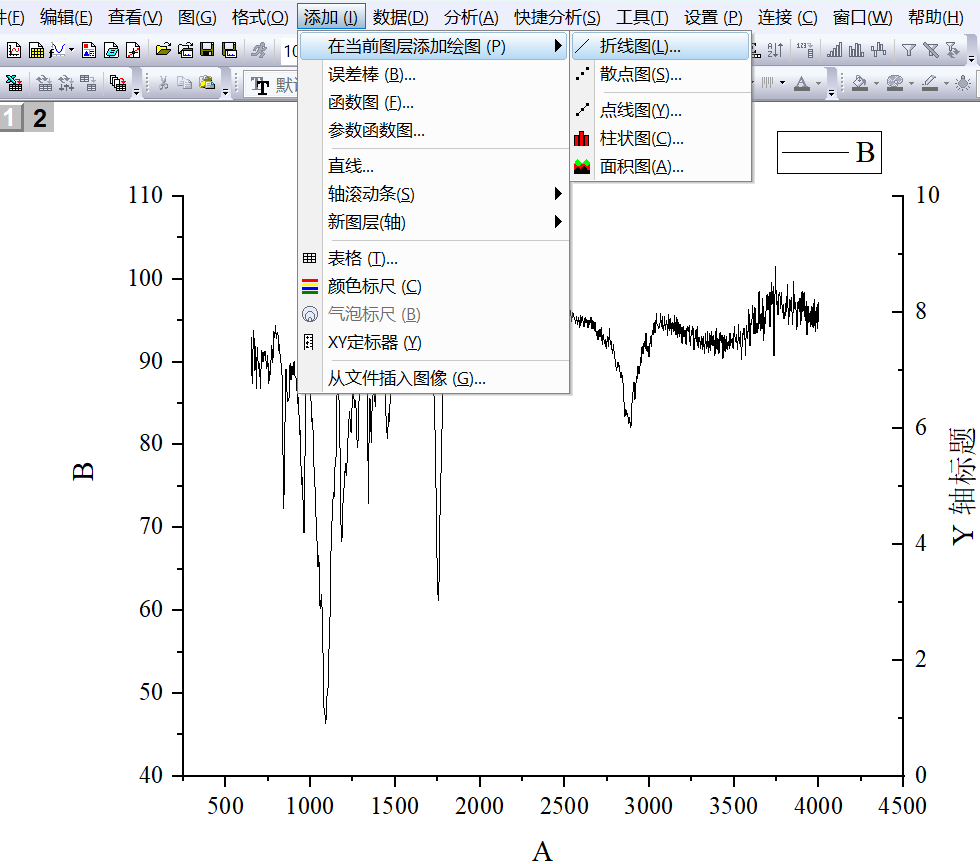
Task: Open the fill color paint bucket dropdown arrow
Action: 874,84
